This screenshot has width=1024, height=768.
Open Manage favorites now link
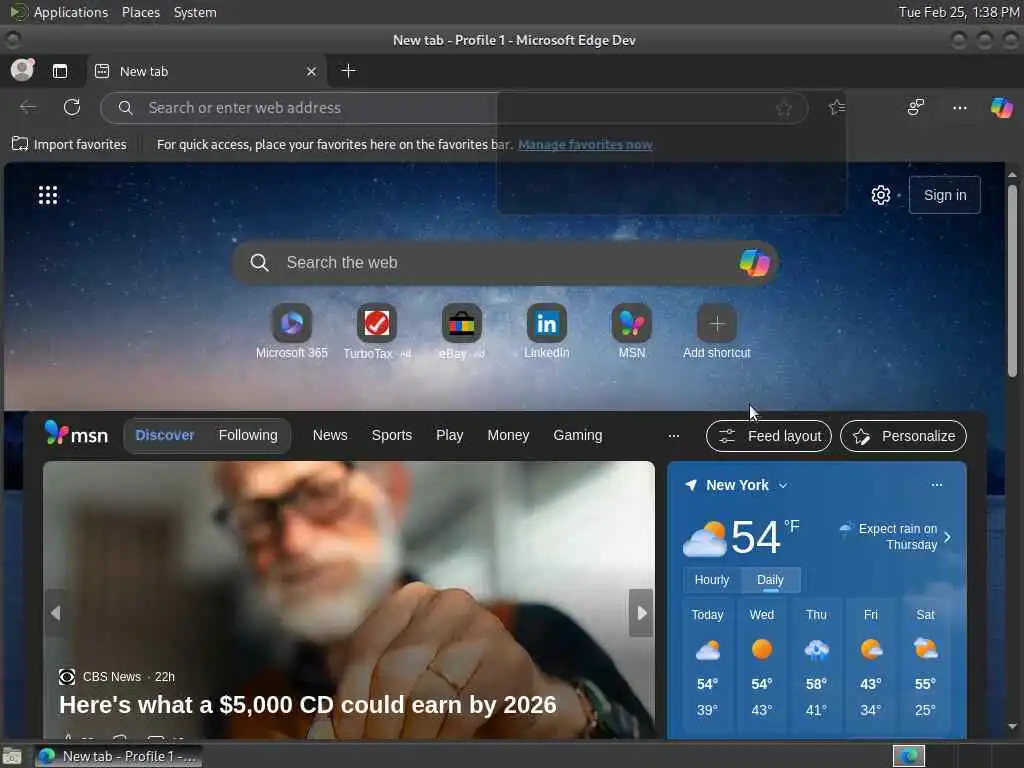pyautogui.click(x=585, y=144)
